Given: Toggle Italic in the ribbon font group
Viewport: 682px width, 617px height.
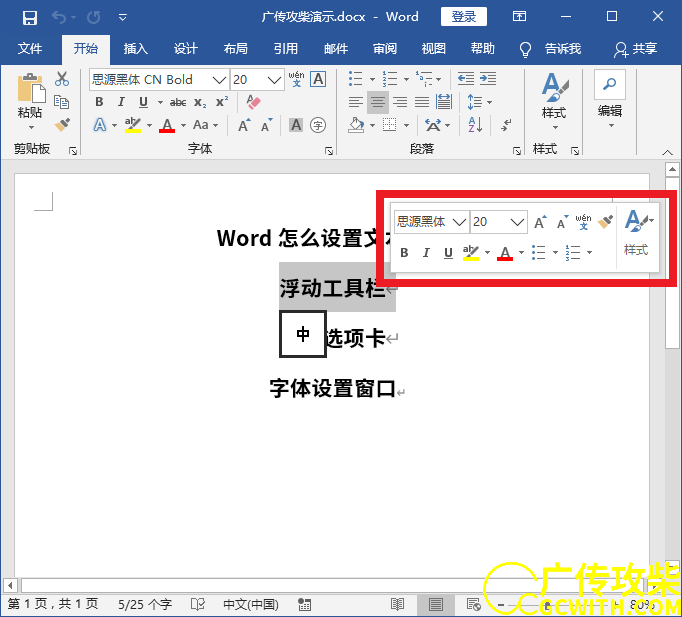Looking at the screenshot, I should pos(121,102).
